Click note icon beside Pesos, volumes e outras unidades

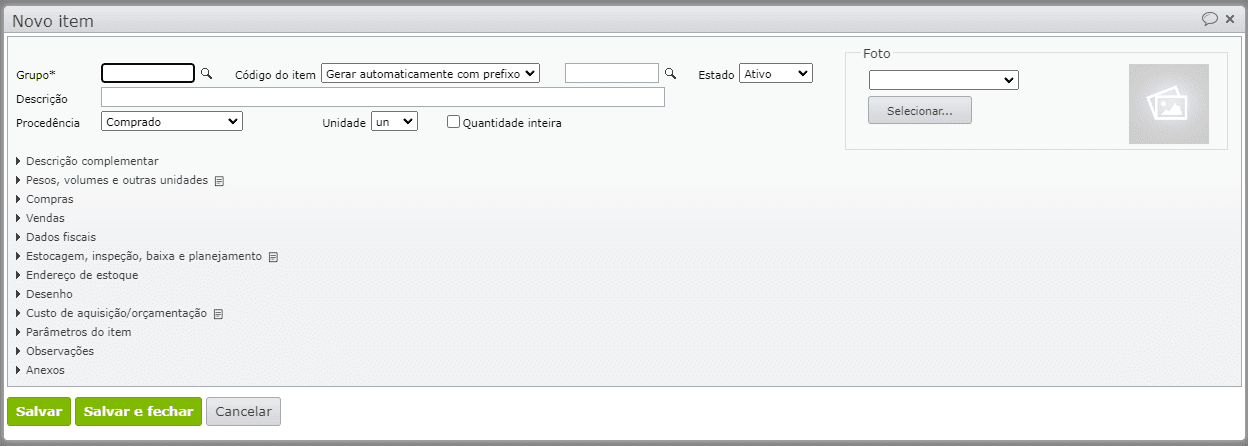pos(219,181)
